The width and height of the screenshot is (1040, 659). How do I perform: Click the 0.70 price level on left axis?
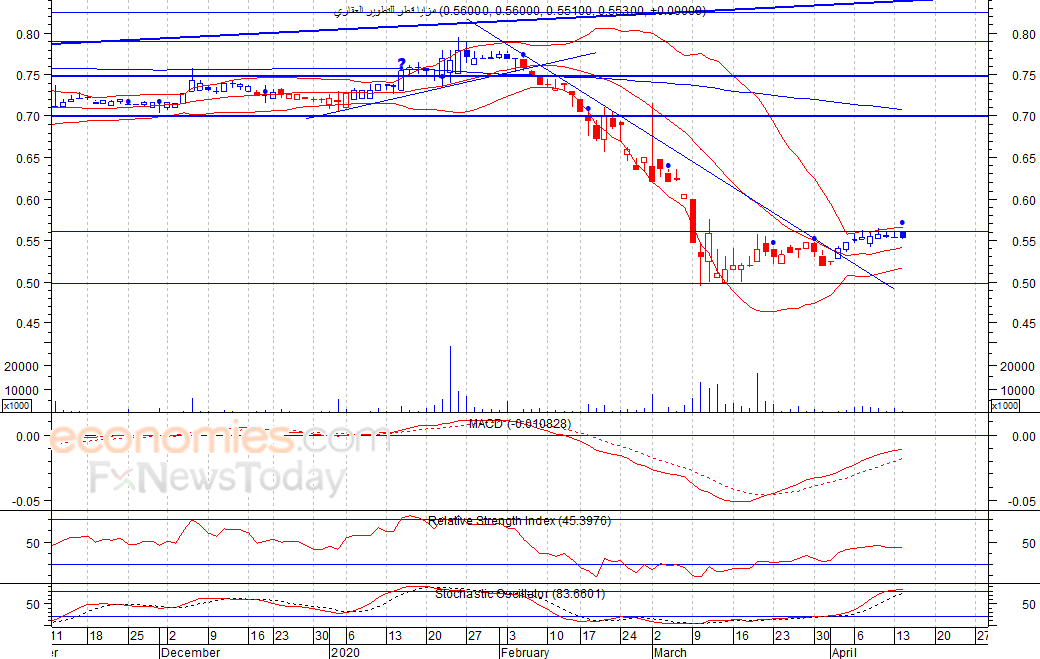tap(29, 117)
